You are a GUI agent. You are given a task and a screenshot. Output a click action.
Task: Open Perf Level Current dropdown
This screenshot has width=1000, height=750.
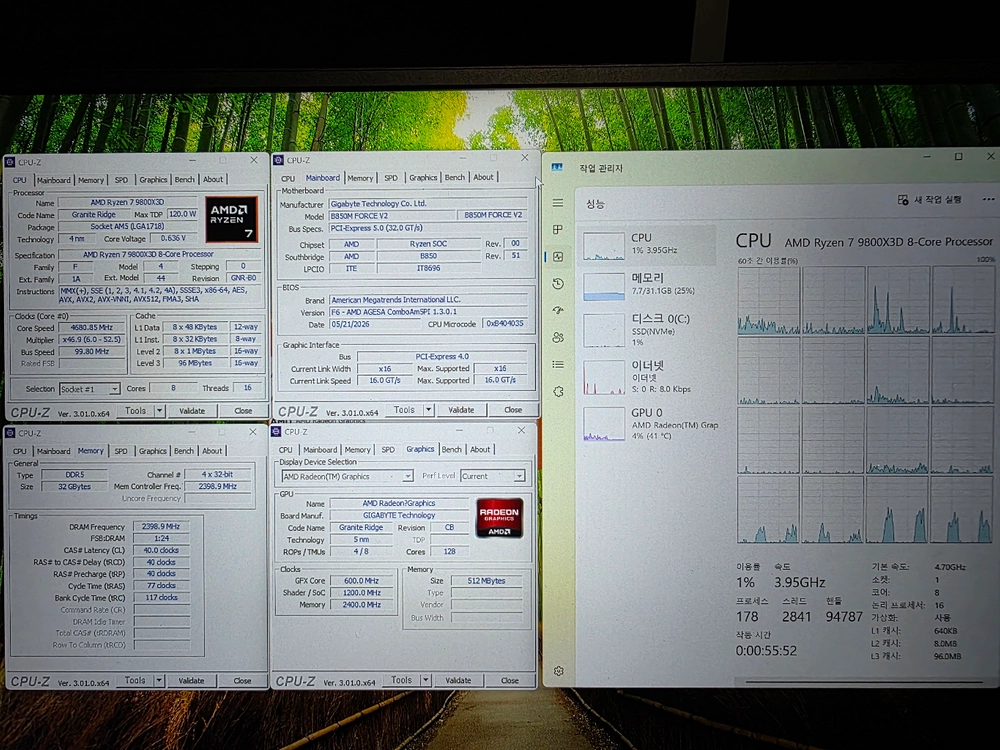[492, 476]
